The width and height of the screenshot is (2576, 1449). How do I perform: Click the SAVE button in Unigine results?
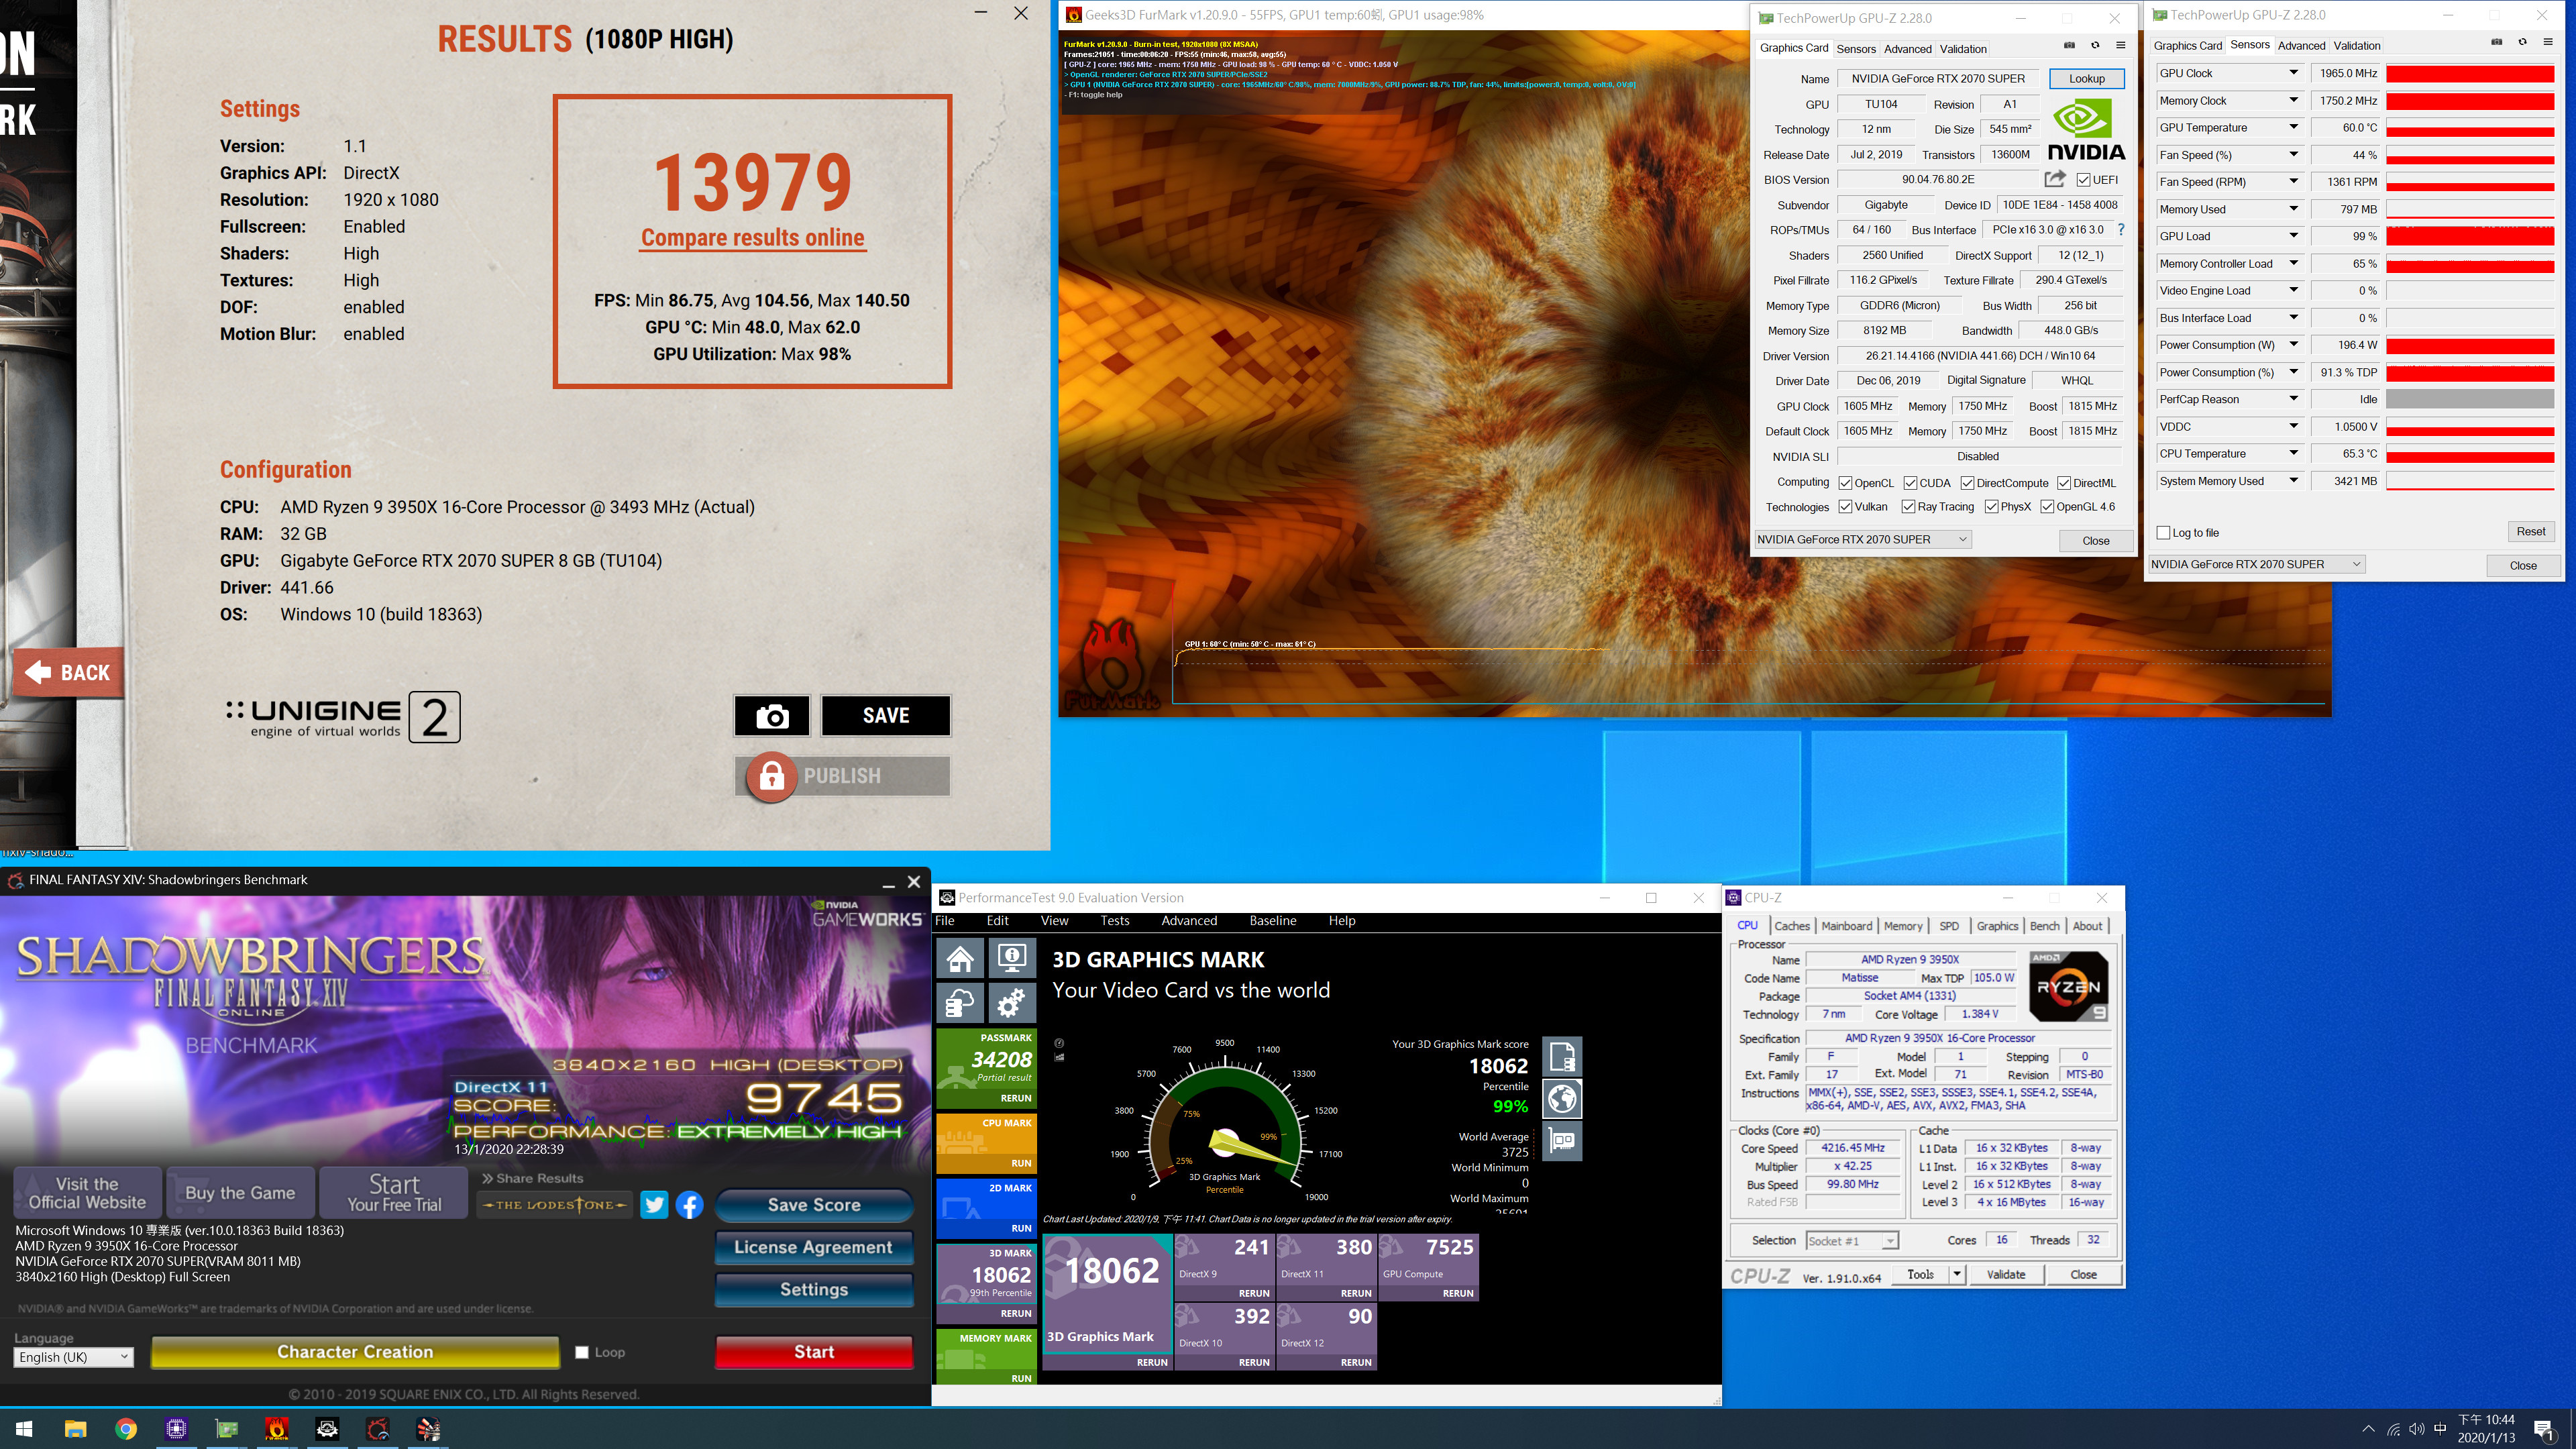[885, 716]
